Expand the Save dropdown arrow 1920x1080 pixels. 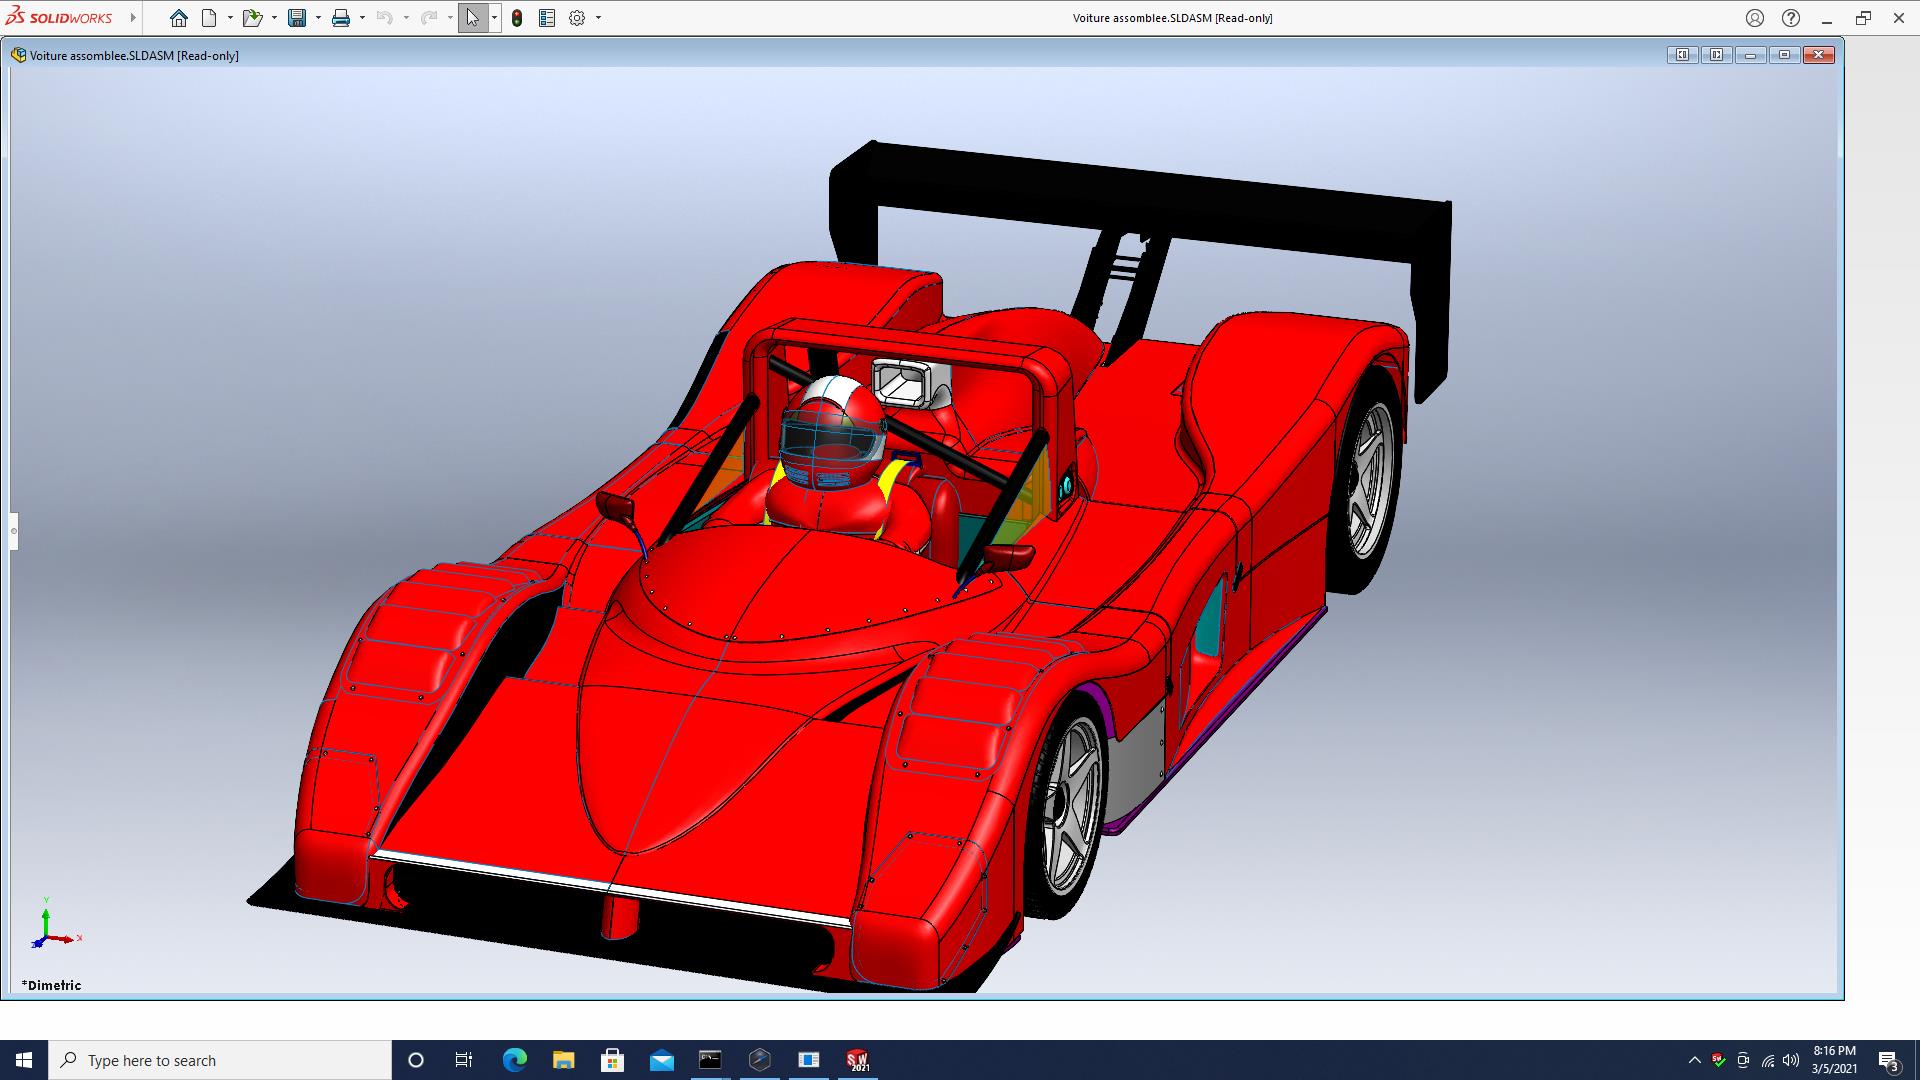[318, 18]
